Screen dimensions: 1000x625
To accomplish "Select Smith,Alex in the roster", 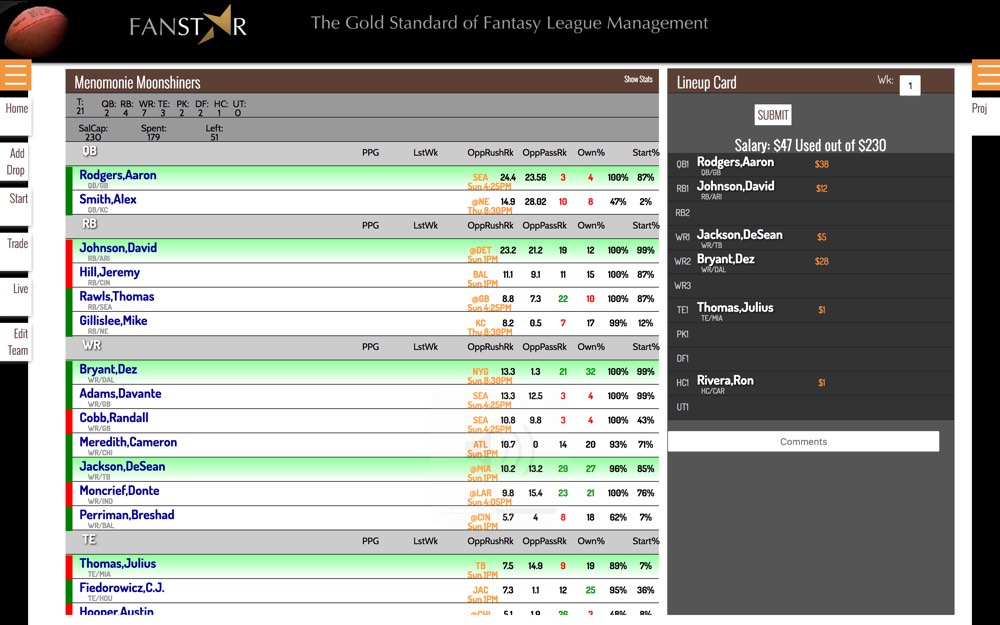I will coord(108,199).
